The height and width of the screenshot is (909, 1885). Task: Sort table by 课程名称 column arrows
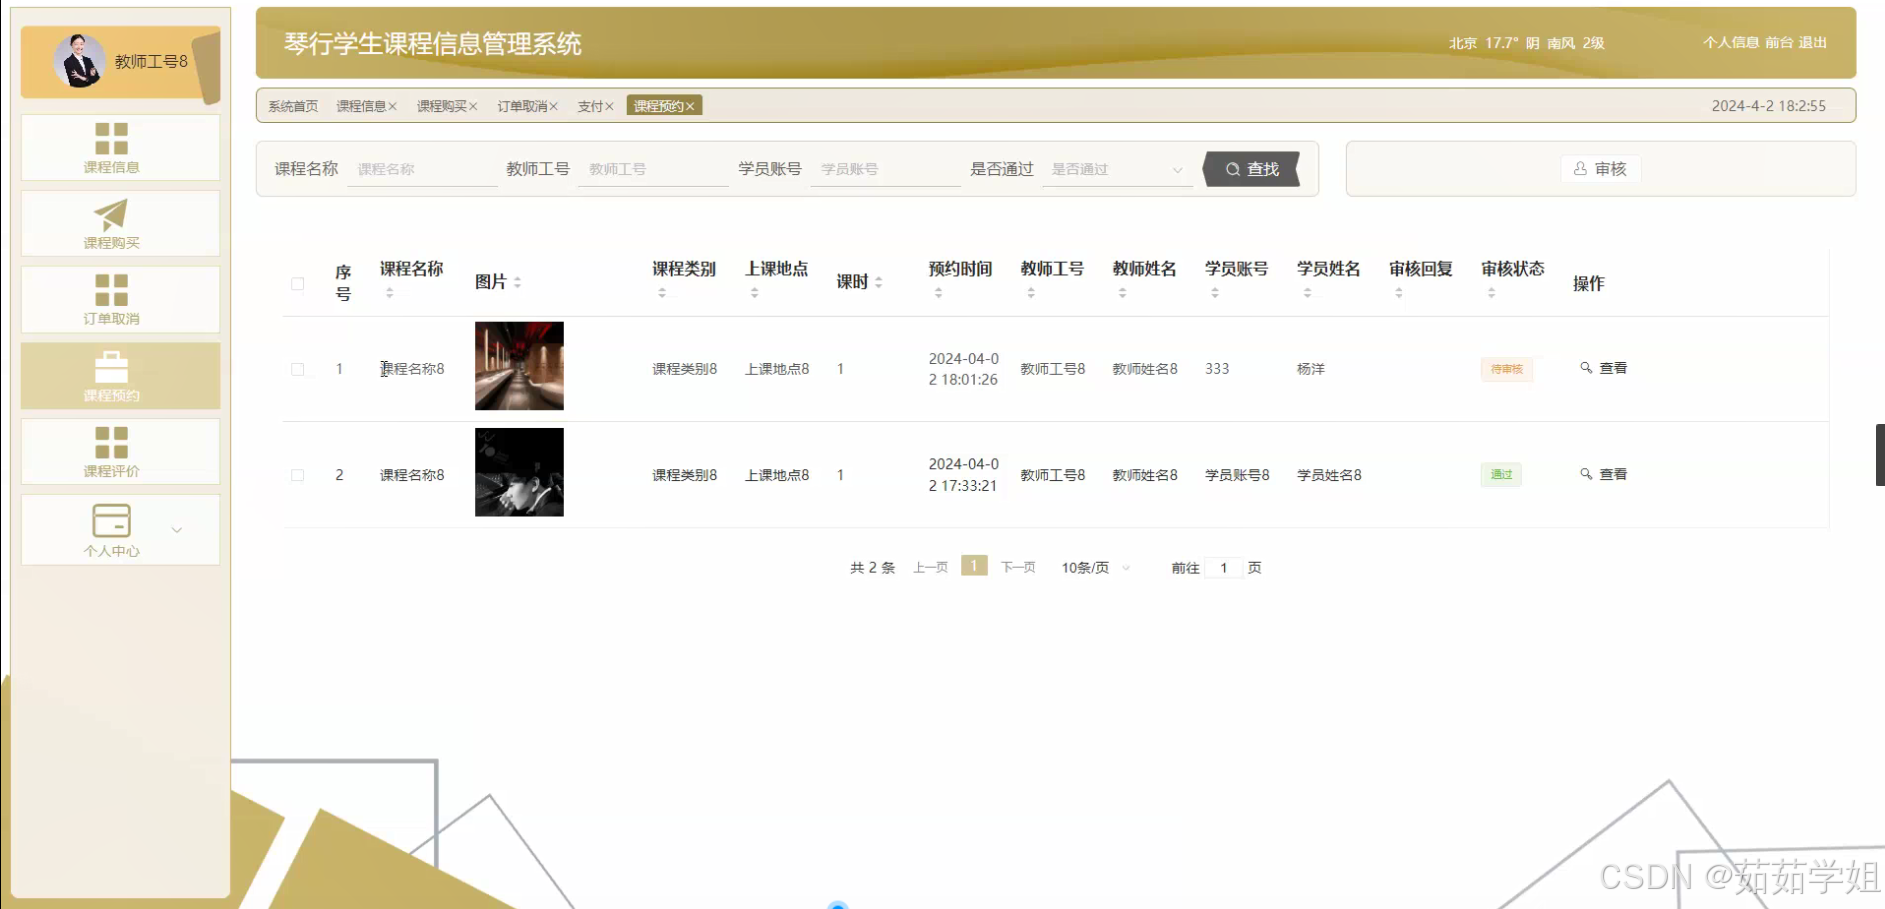(x=390, y=293)
